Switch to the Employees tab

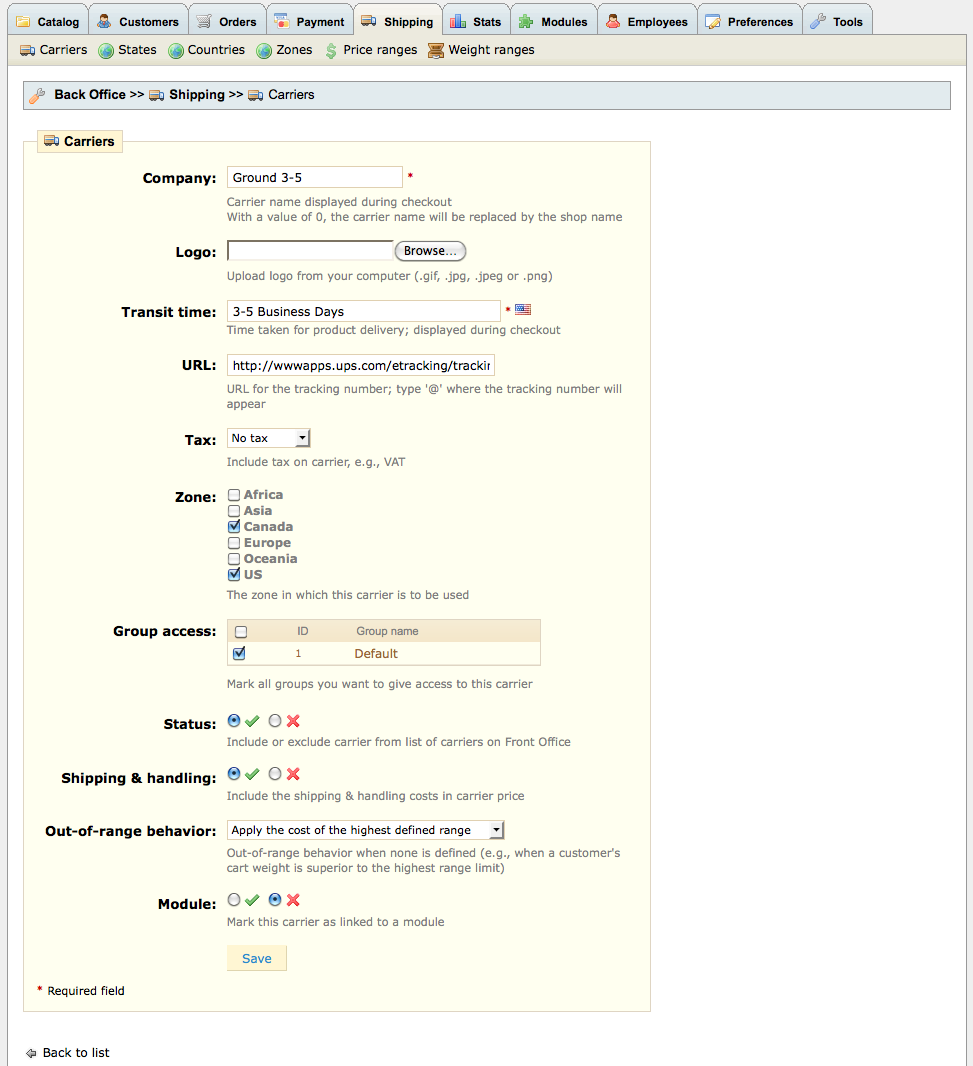click(647, 19)
